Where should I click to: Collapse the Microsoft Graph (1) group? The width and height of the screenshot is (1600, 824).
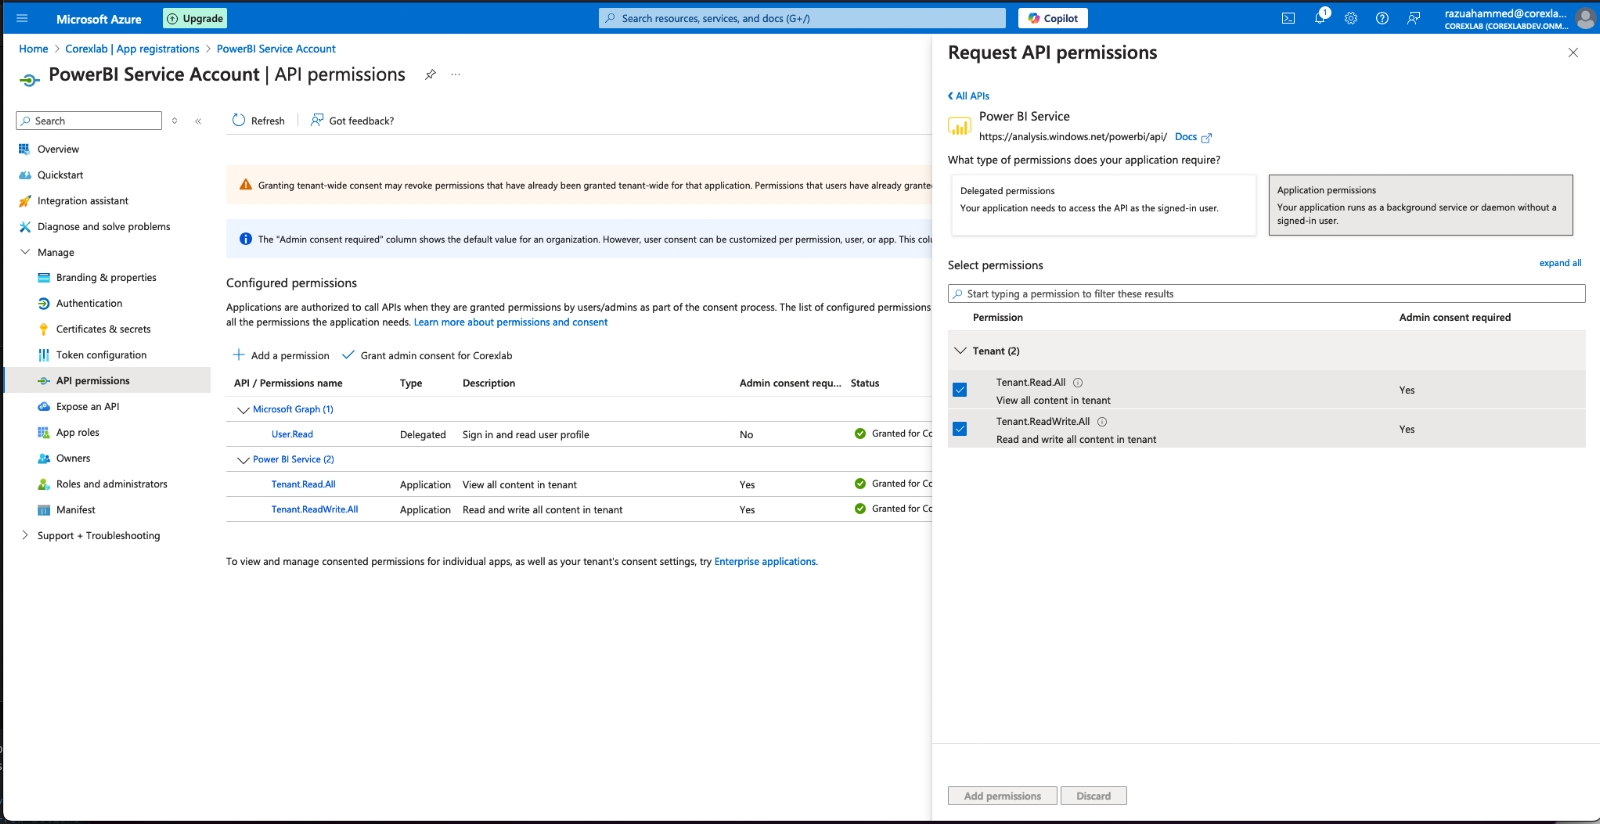point(243,410)
